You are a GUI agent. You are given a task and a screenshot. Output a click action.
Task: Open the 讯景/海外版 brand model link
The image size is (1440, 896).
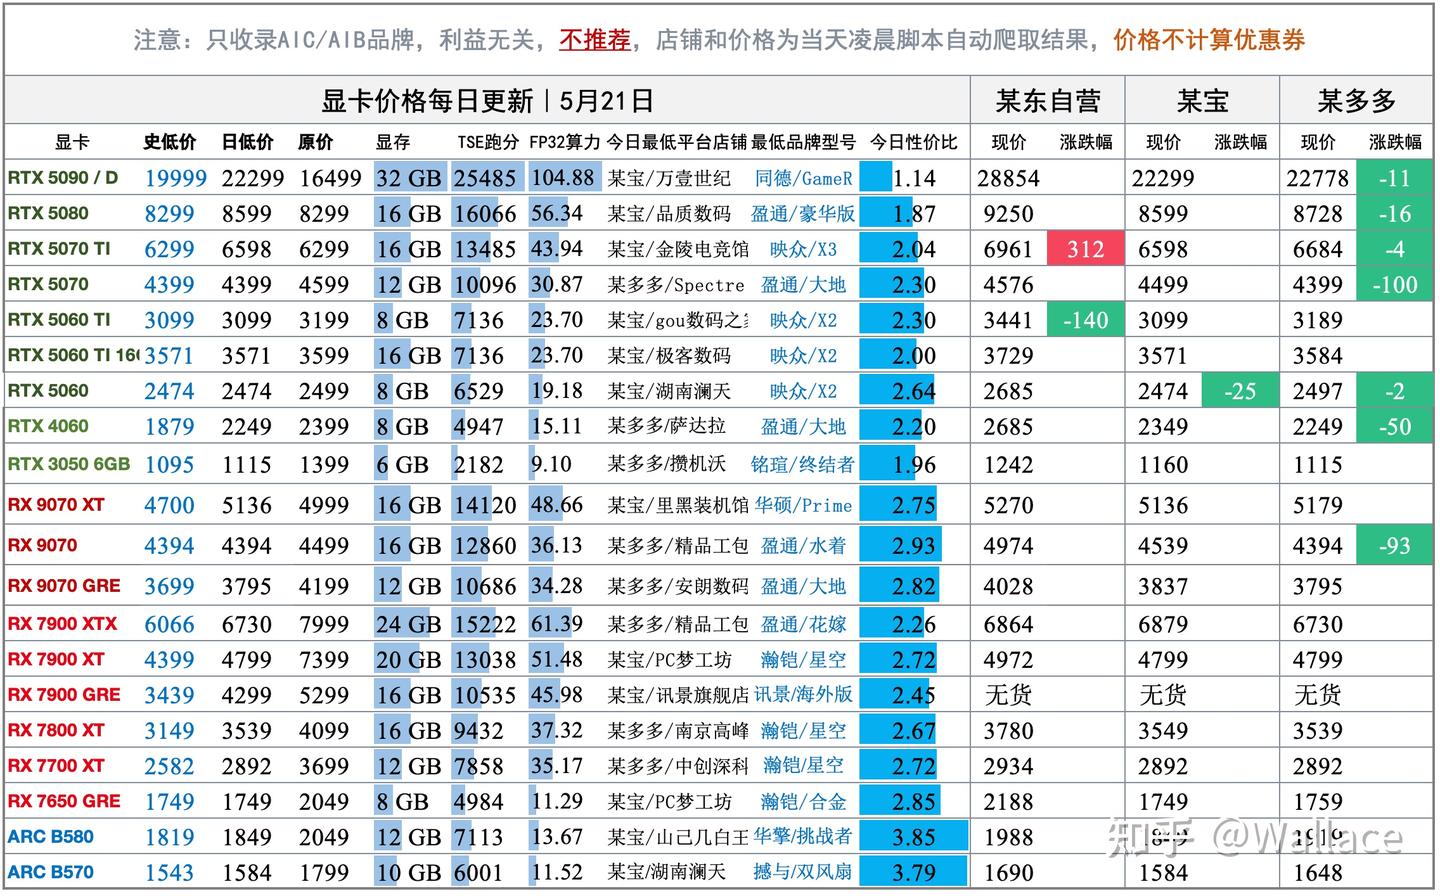[x=803, y=694]
